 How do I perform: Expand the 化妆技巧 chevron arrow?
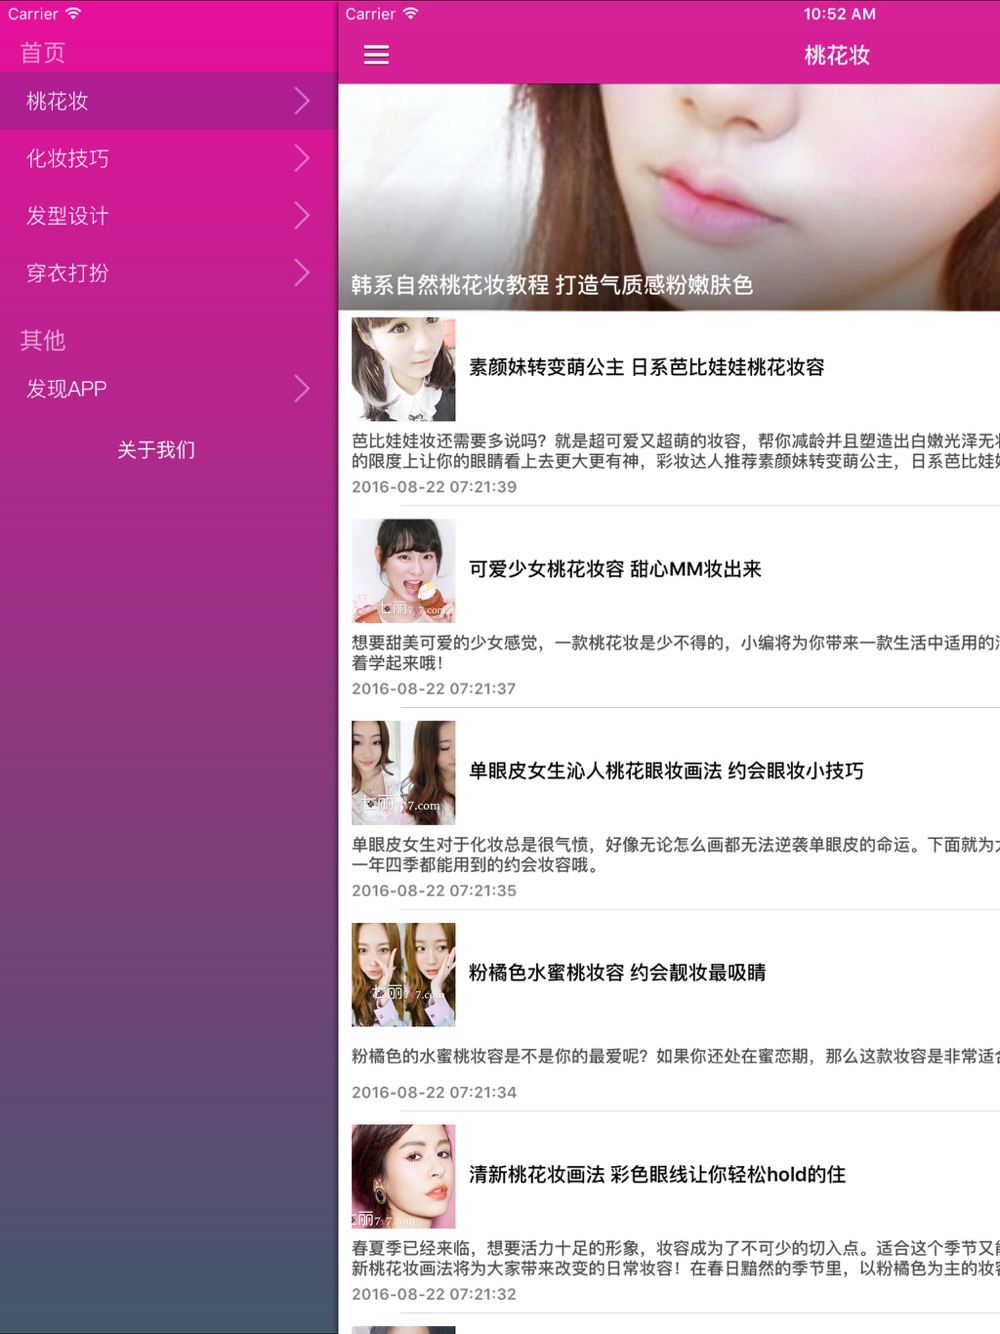(x=302, y=158)
